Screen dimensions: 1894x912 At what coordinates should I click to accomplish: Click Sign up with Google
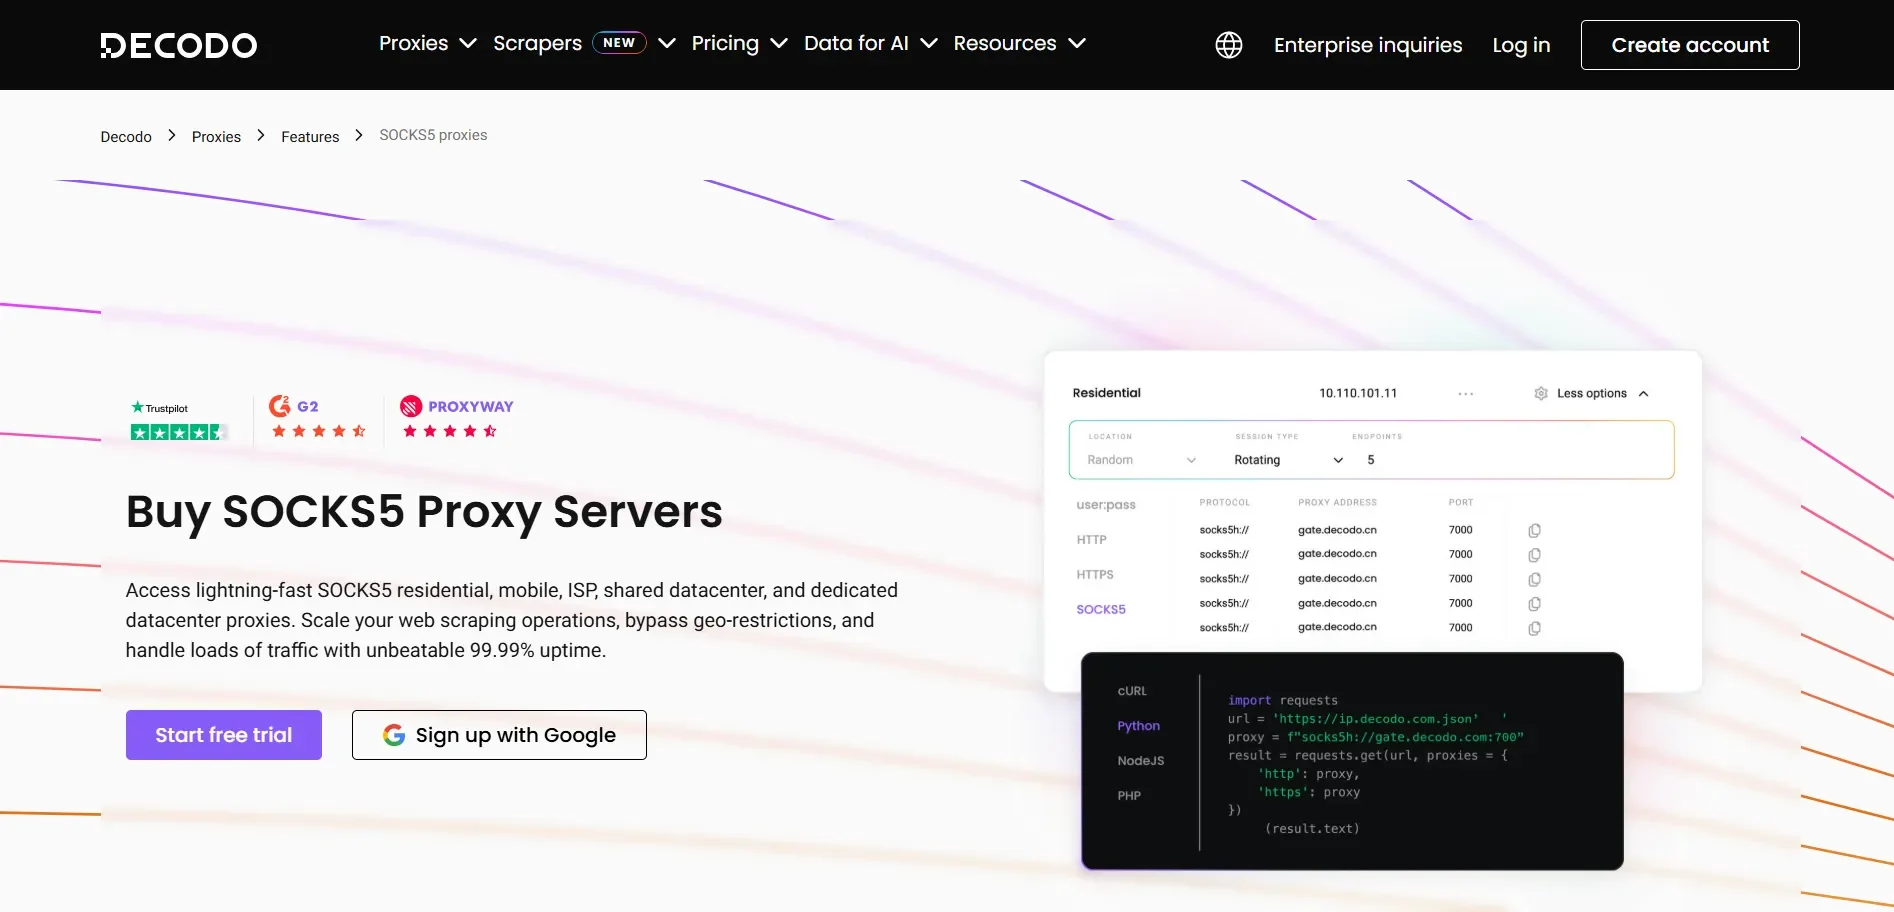[x=499, y=735]
